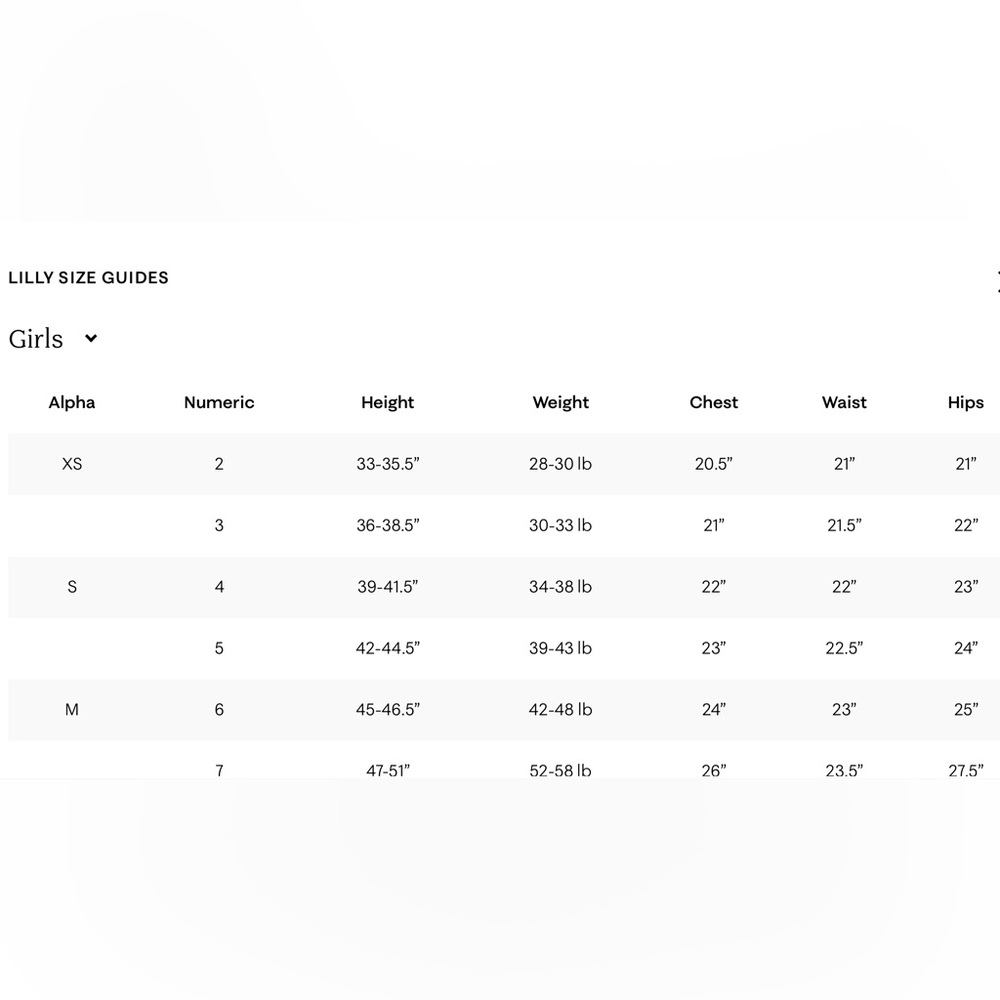Click the S alpha size cell

tap(72, 587)
